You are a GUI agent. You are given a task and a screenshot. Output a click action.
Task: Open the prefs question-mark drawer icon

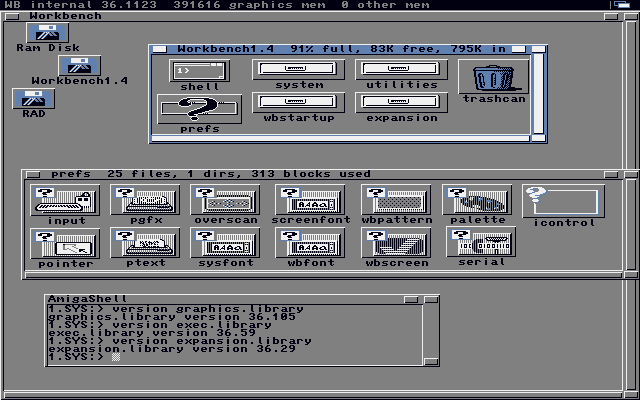(199, 109)
